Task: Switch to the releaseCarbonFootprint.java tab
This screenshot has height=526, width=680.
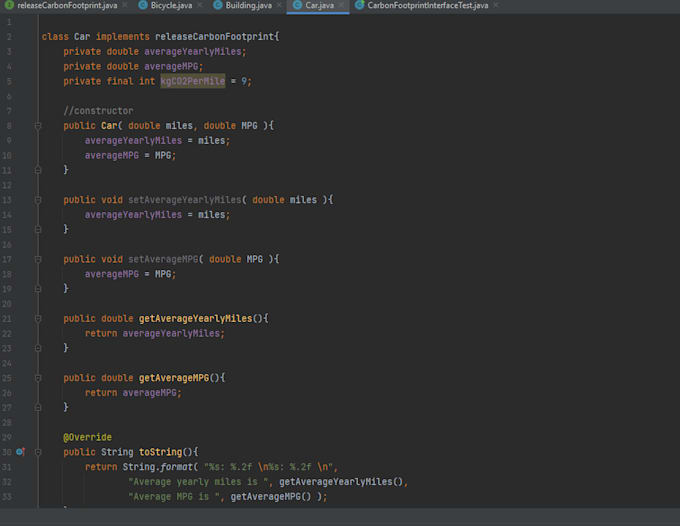Action: 67,6
